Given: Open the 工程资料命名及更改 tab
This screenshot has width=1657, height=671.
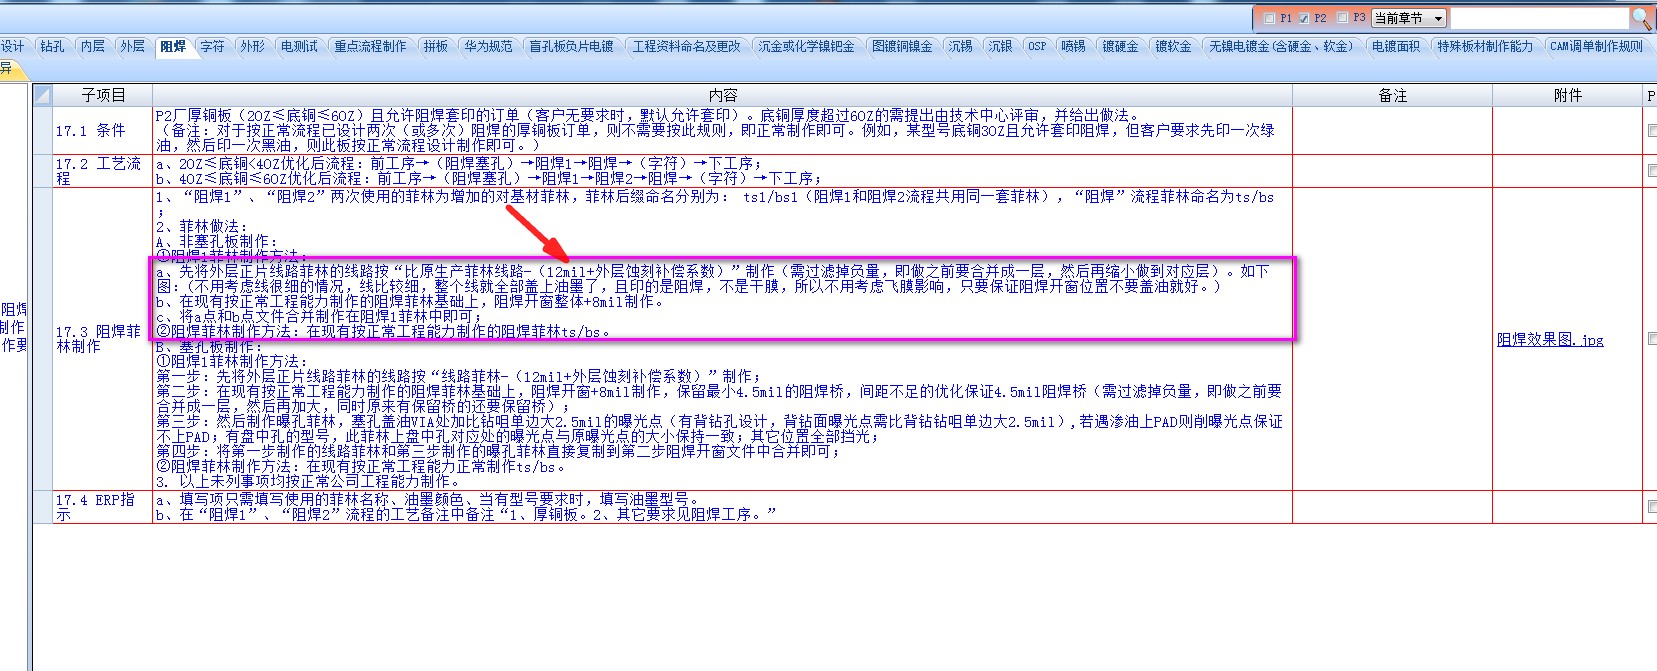Looking at the screenshot, I should click(687, 46).
